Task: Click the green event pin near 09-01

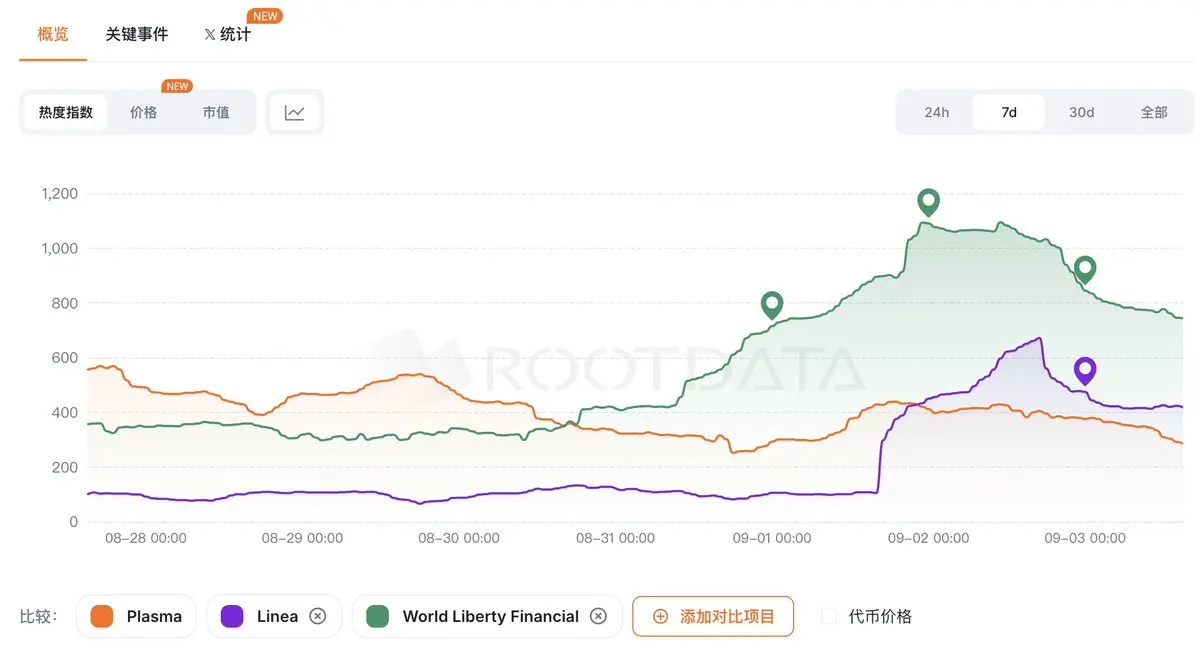Action: [x=771, y=305]
